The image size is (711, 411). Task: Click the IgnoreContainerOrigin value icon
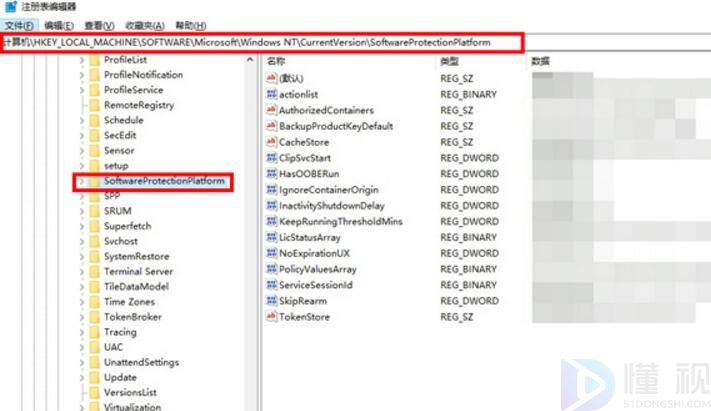coord(271,189)
